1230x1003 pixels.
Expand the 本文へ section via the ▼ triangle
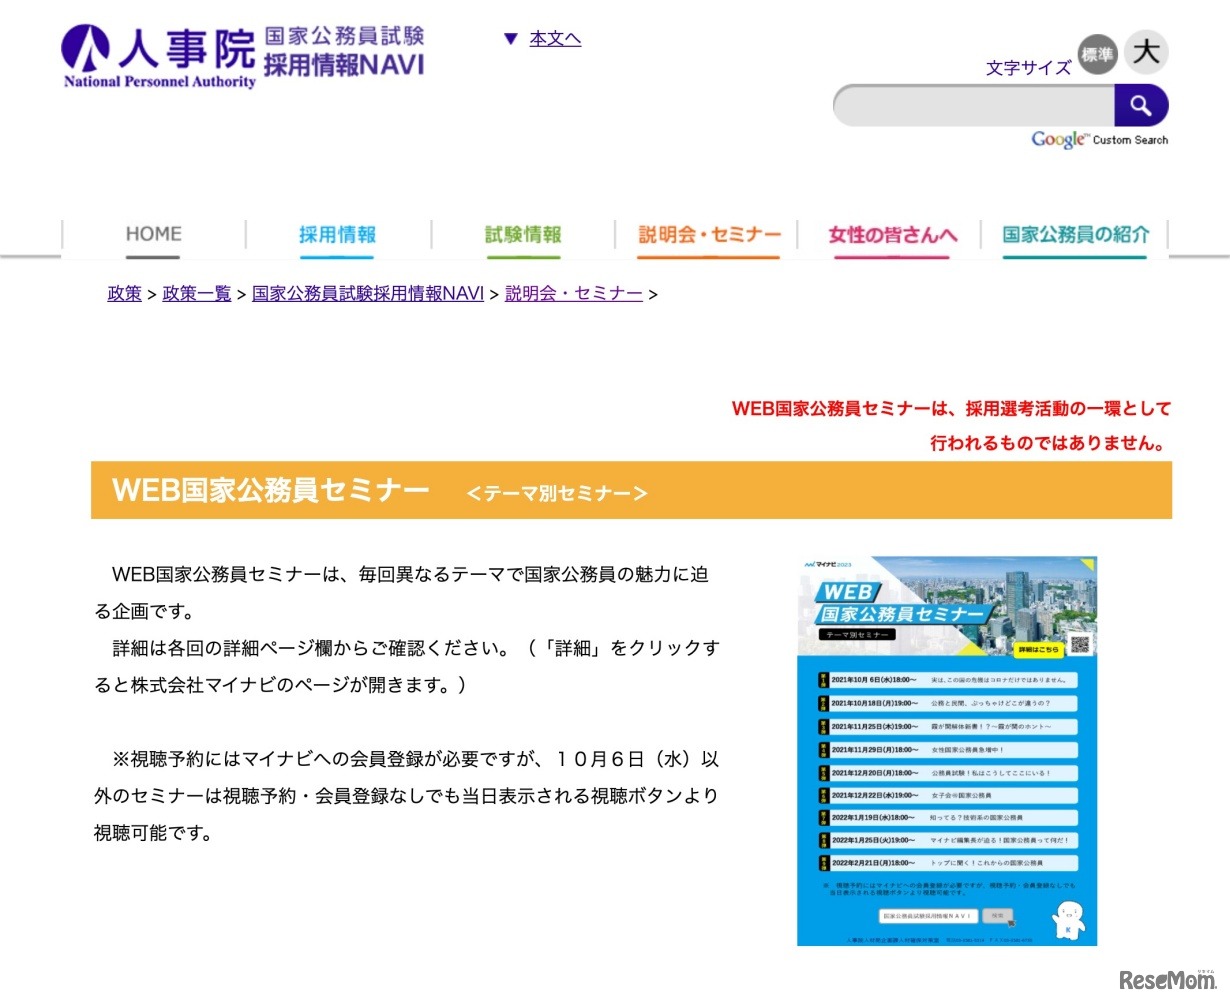[x=512, y=38]
